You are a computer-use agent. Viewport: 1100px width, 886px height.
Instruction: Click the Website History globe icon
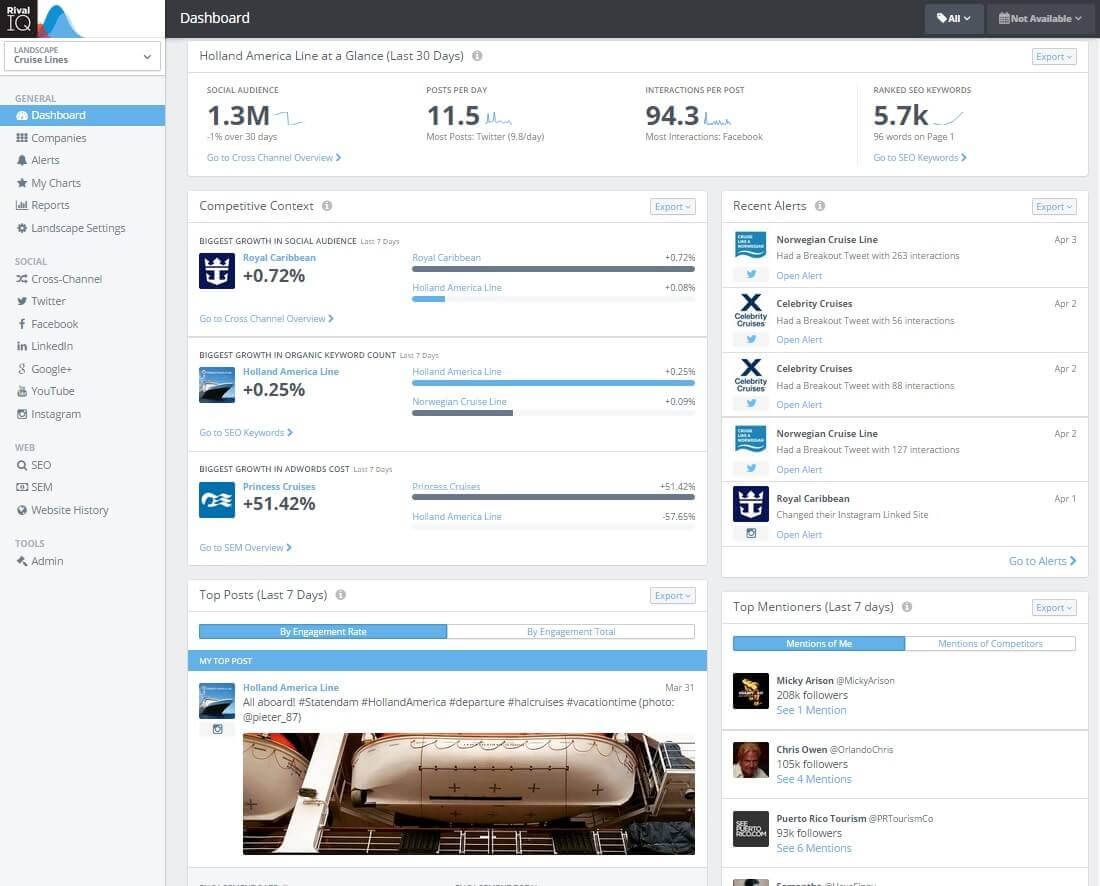[22, 510]
